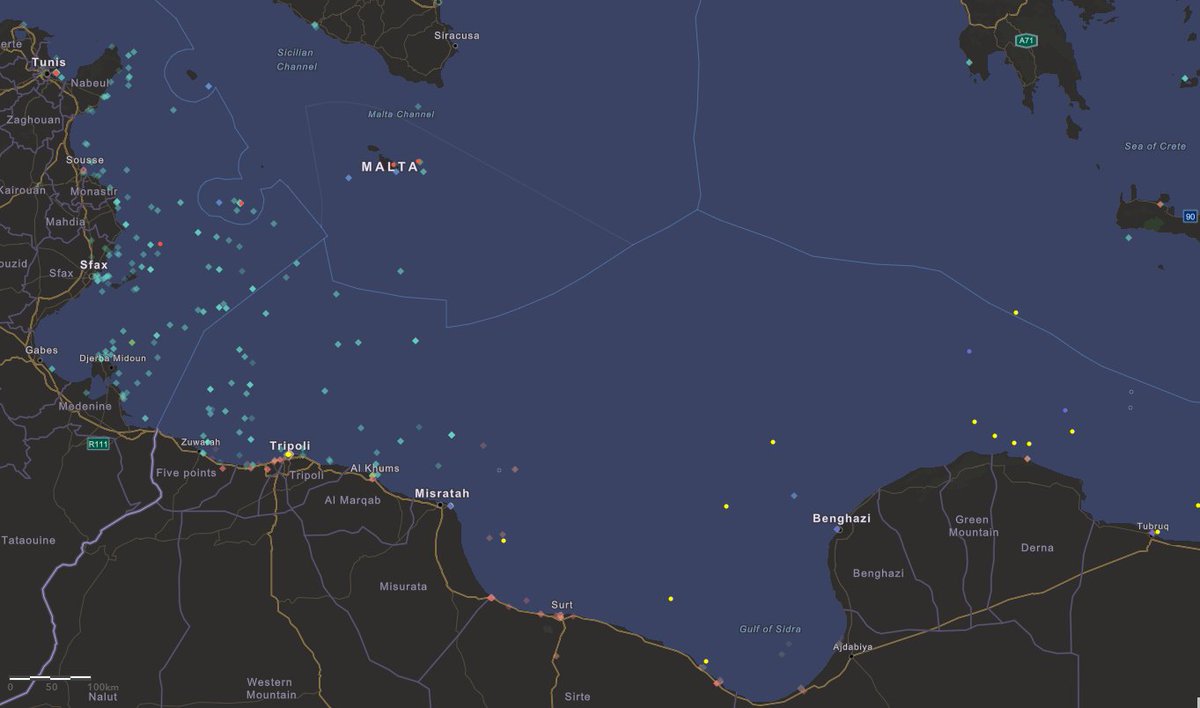
Task: Select the Zuwarah label
Action: tap(201, 442)
